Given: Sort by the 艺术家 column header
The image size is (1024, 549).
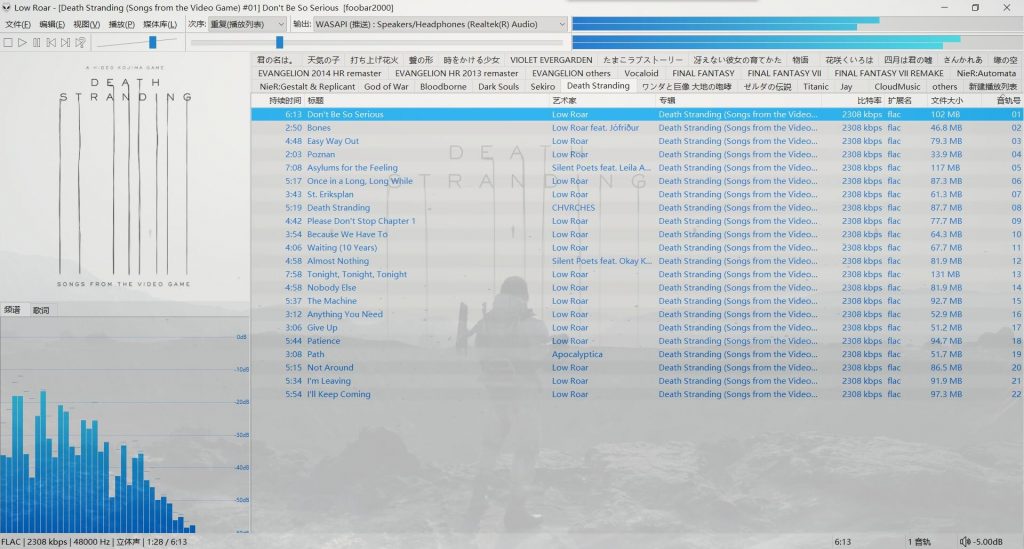Looking at the screenshot, I should tap(602, 101).
